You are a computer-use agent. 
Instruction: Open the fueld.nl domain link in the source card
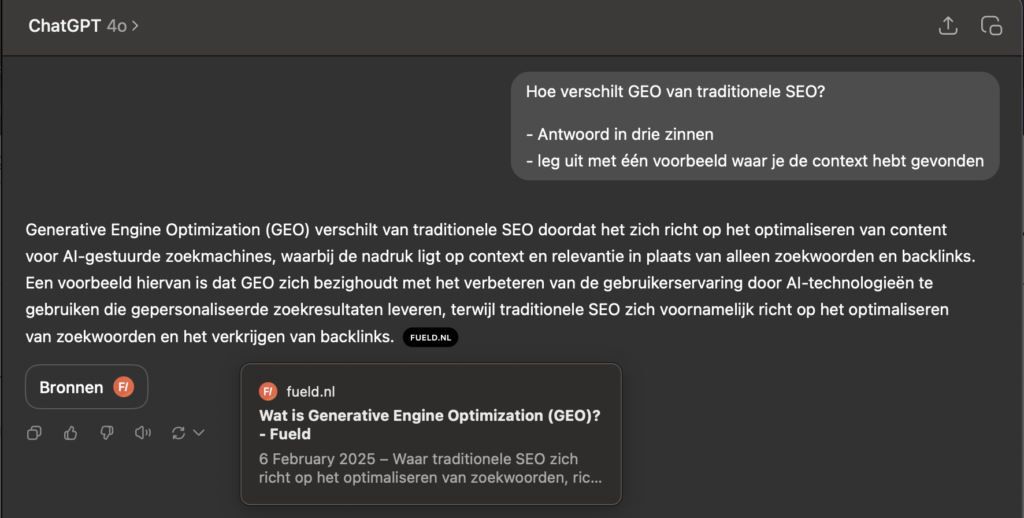[310, 391]
